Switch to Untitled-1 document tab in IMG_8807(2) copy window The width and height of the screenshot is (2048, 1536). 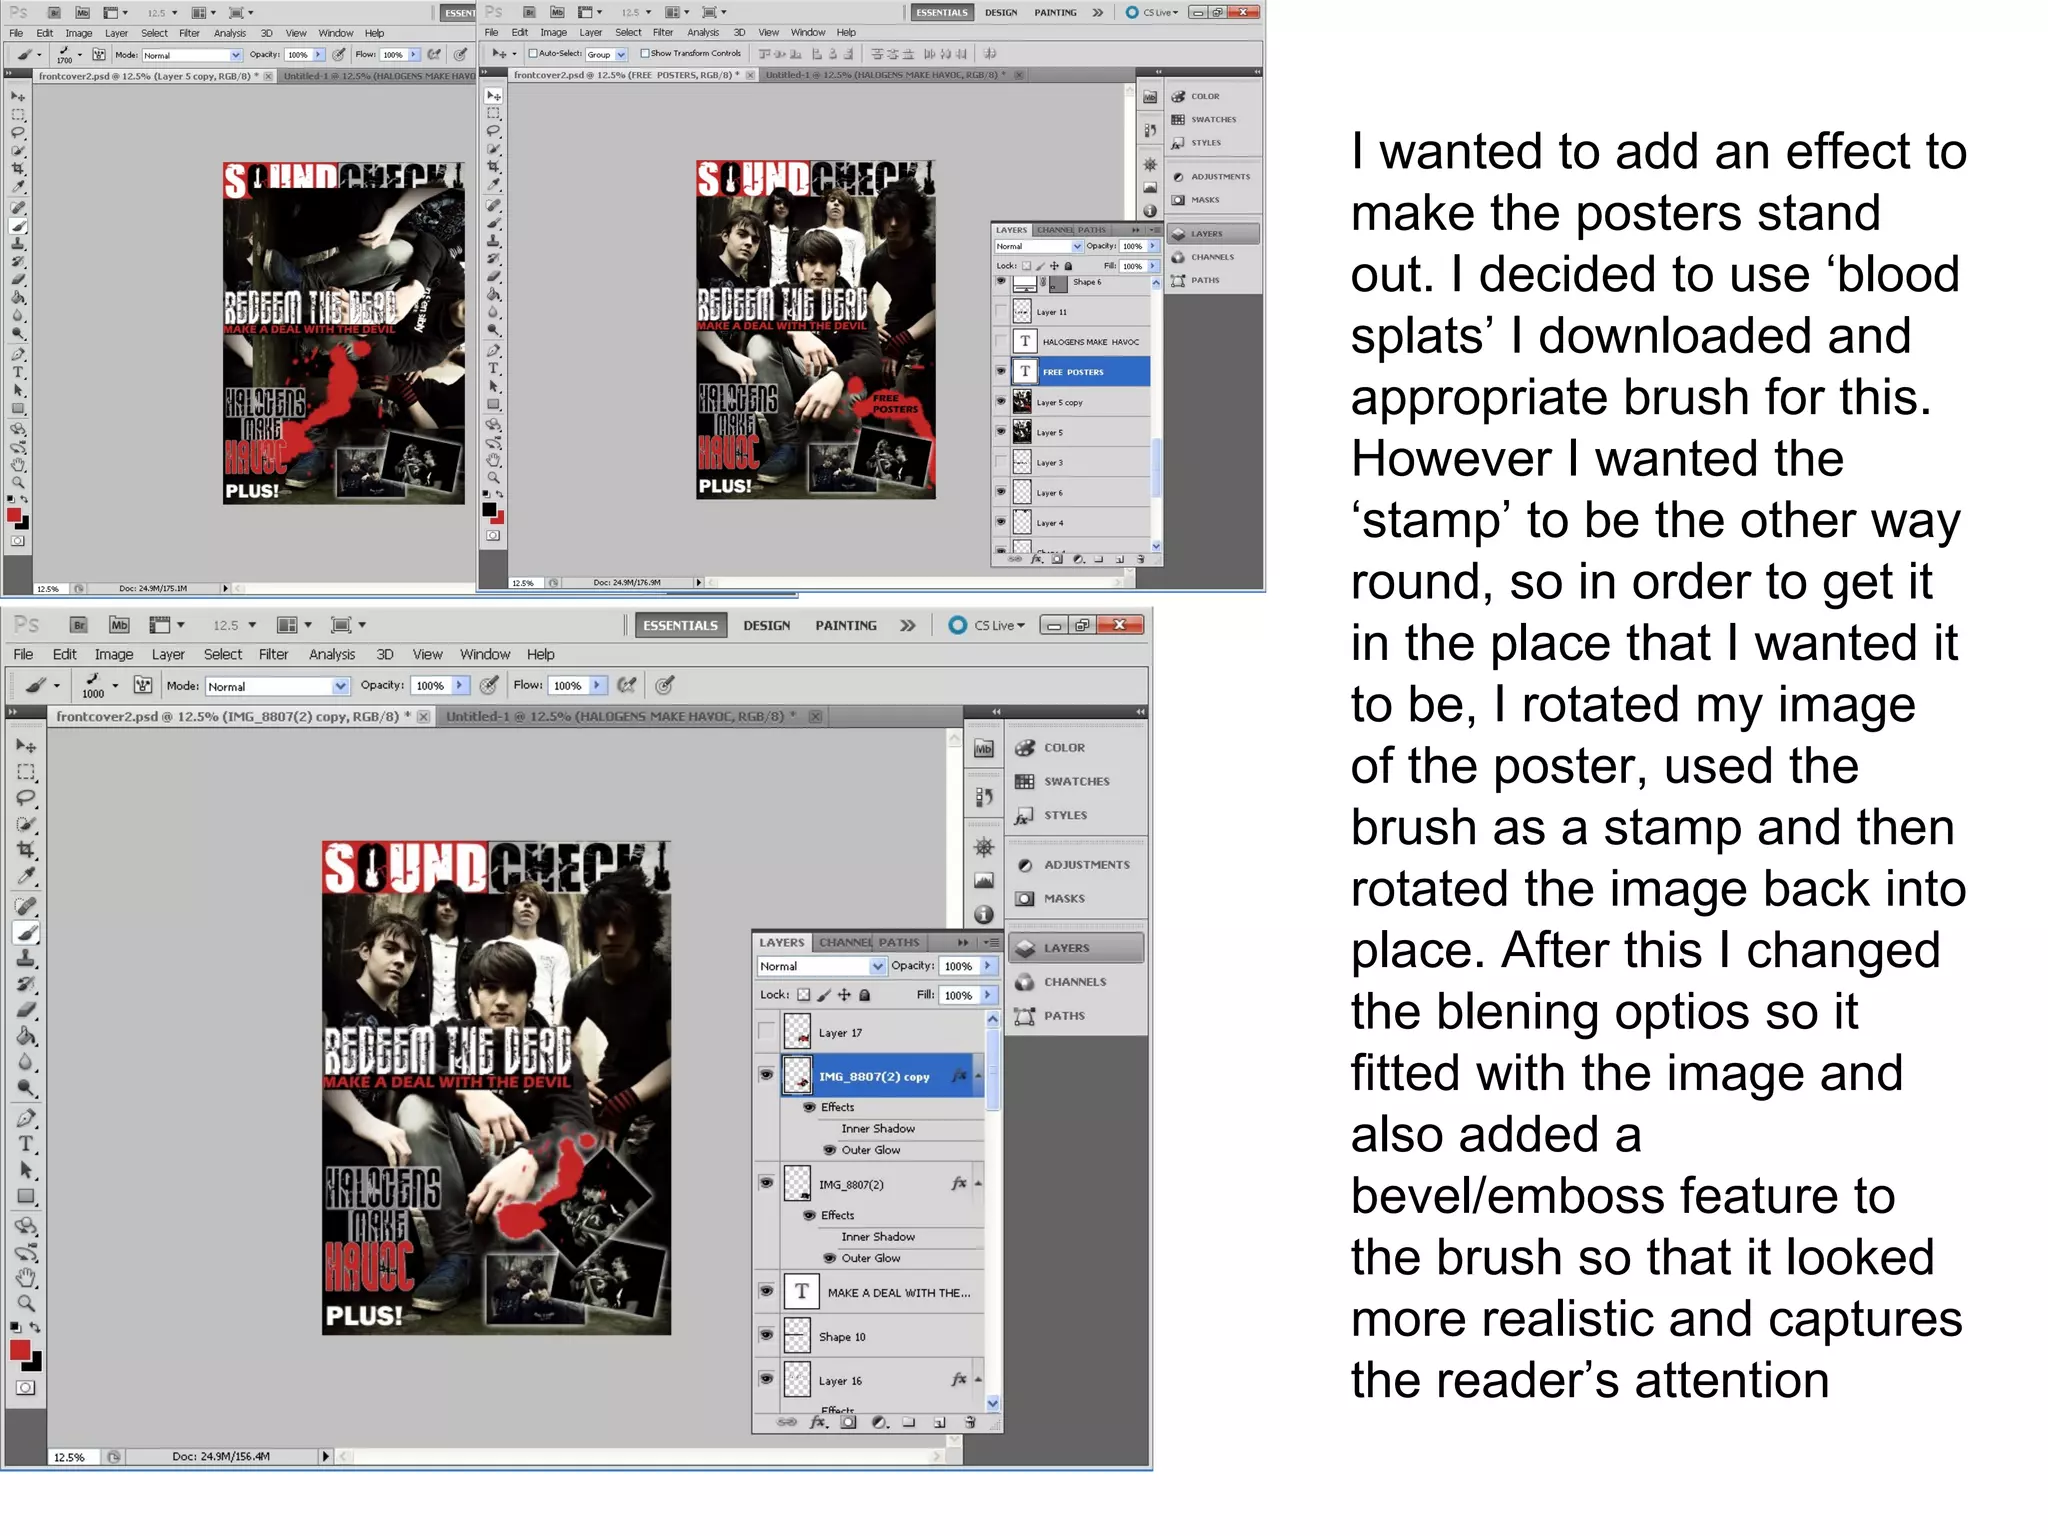[x=620, y=716]
